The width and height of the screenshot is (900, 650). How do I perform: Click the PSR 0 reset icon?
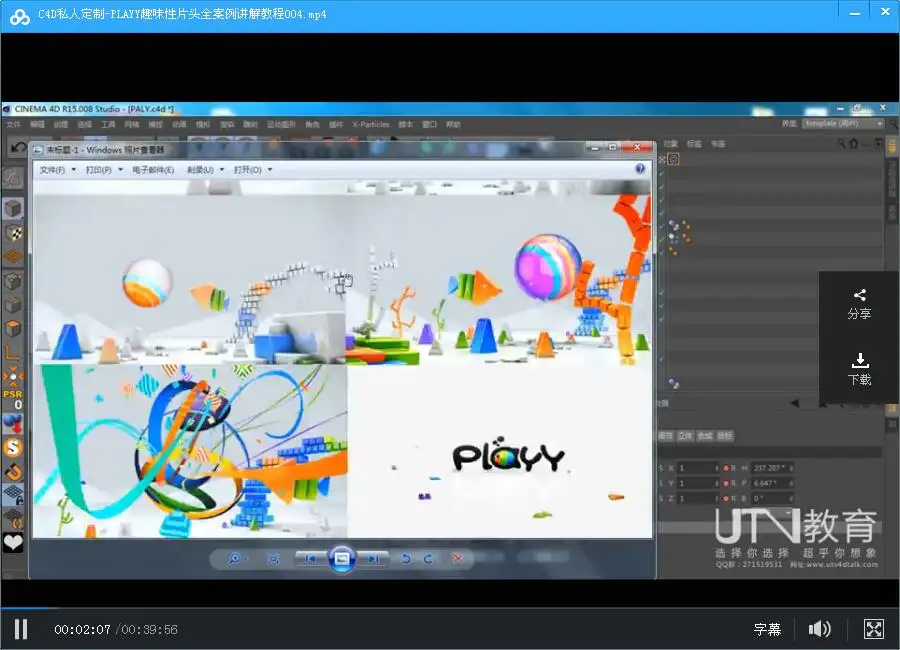[x=13, y=399]
